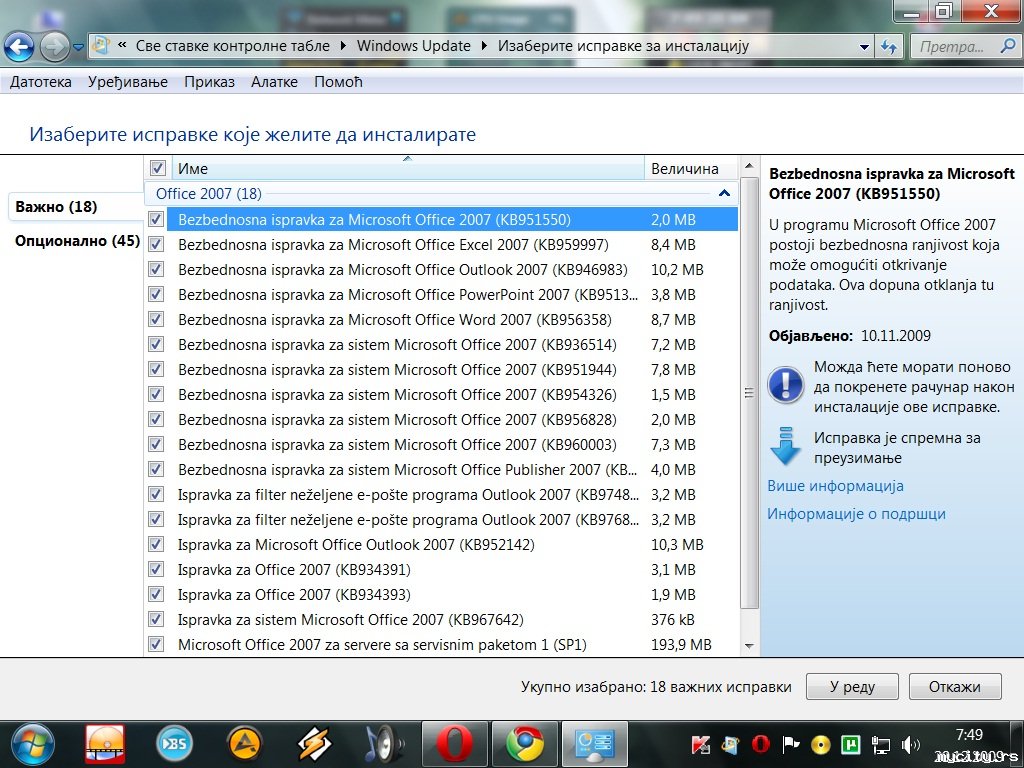The height and width of the screenshot is (768, 1024).
Task: Click the Windows Start orb
Action: pos(33,744)
